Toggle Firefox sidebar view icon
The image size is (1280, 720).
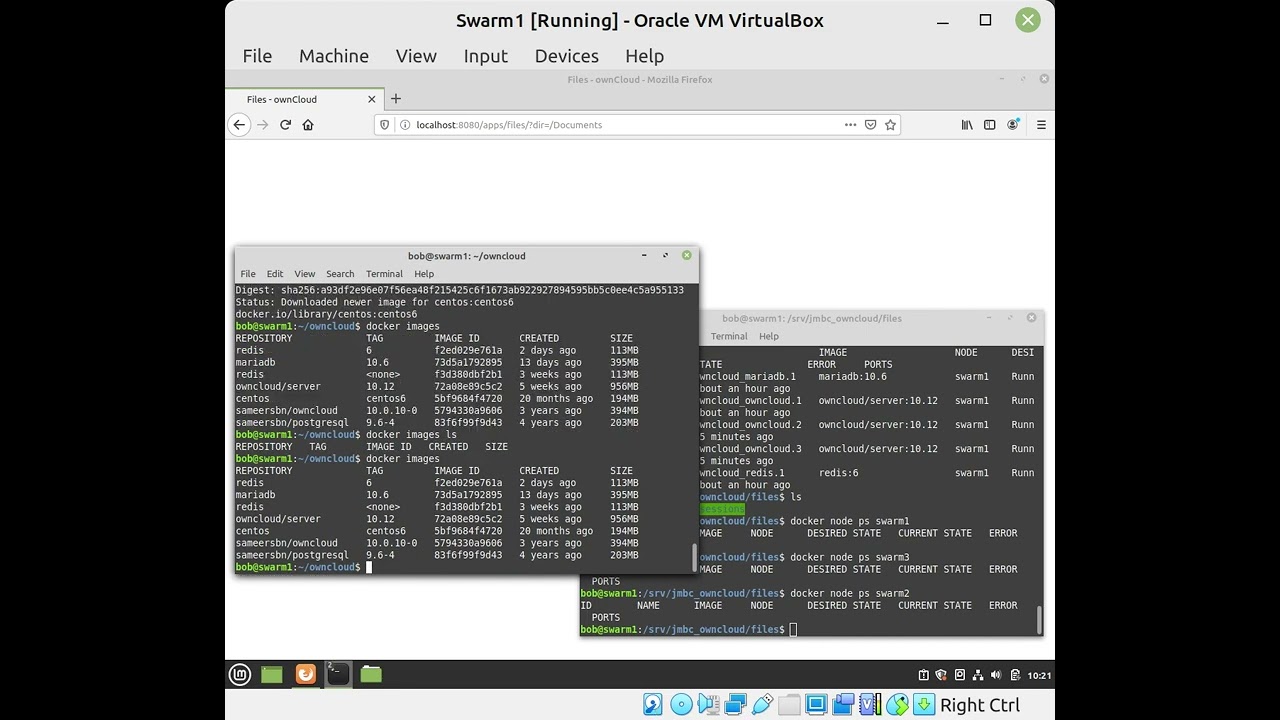click(990, 125)
